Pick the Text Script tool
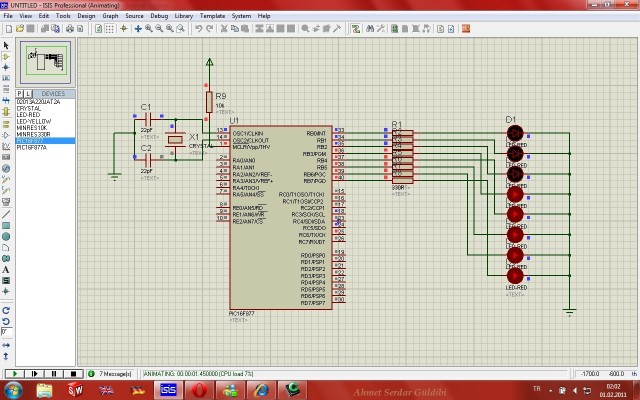Screen dimensions: 640x400 point(6,89)
